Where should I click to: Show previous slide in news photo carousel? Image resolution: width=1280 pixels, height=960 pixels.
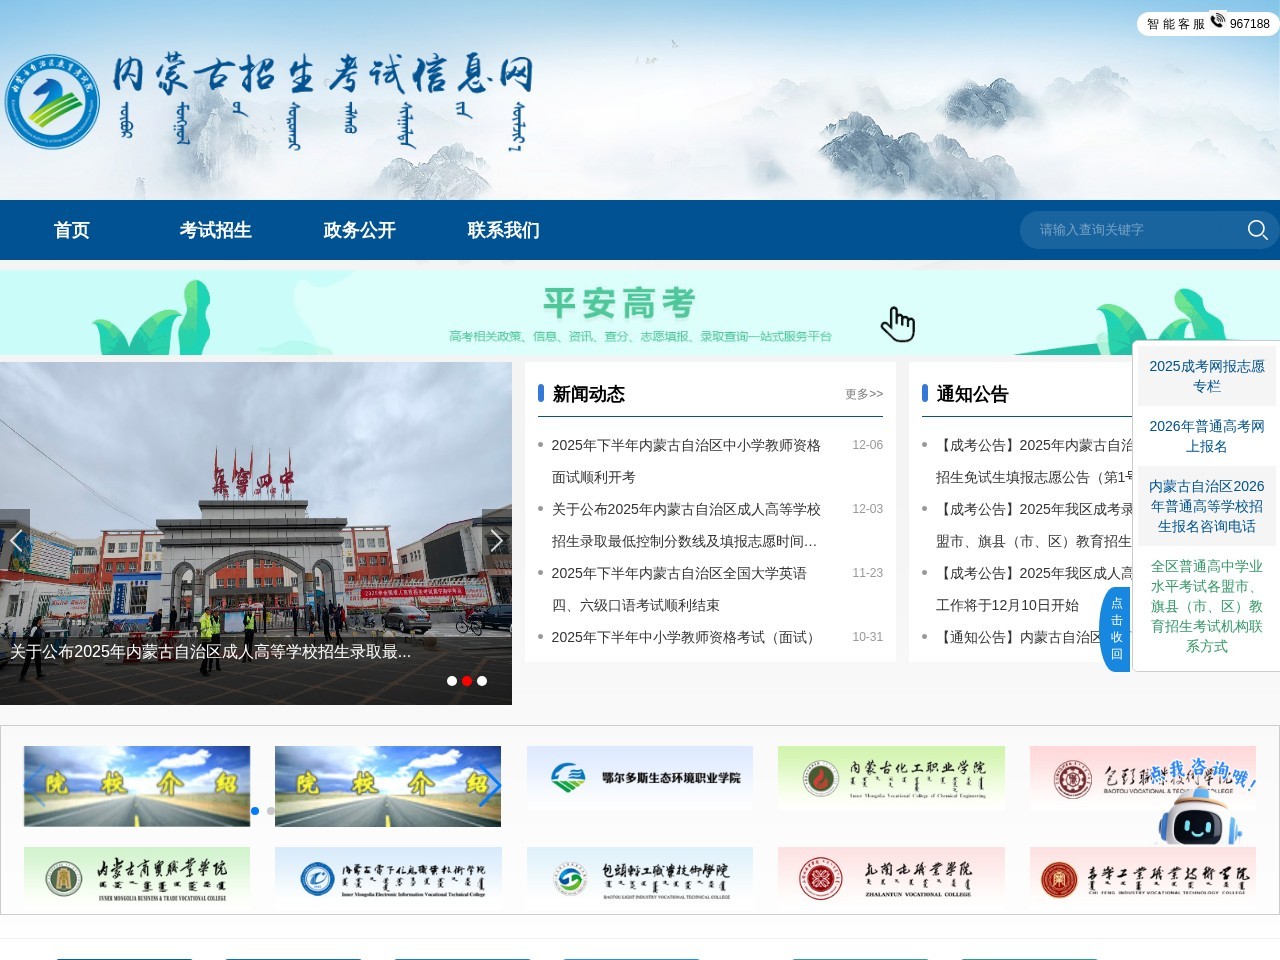coord(15,541)
